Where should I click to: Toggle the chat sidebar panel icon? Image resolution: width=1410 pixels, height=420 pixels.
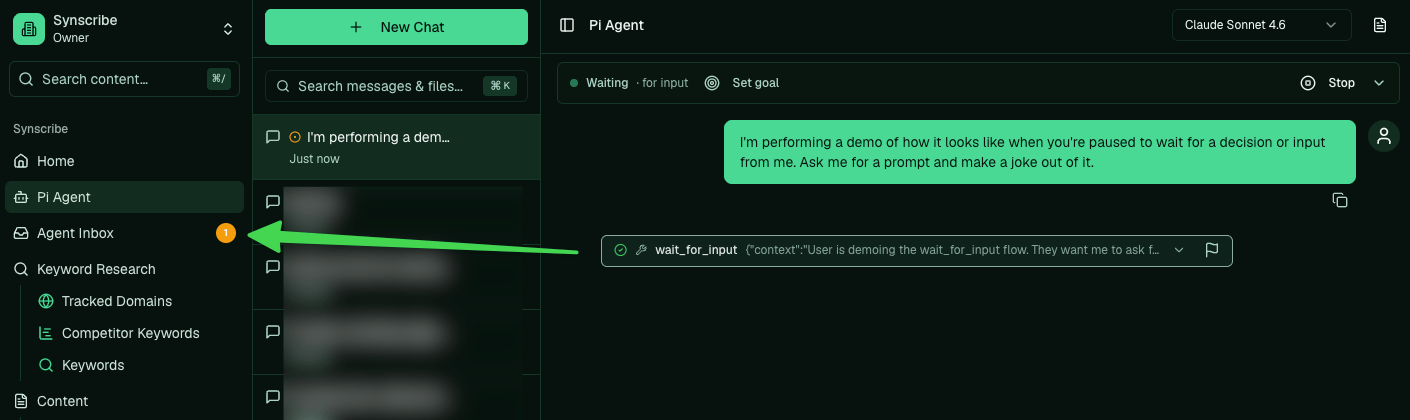coord(567,25)
